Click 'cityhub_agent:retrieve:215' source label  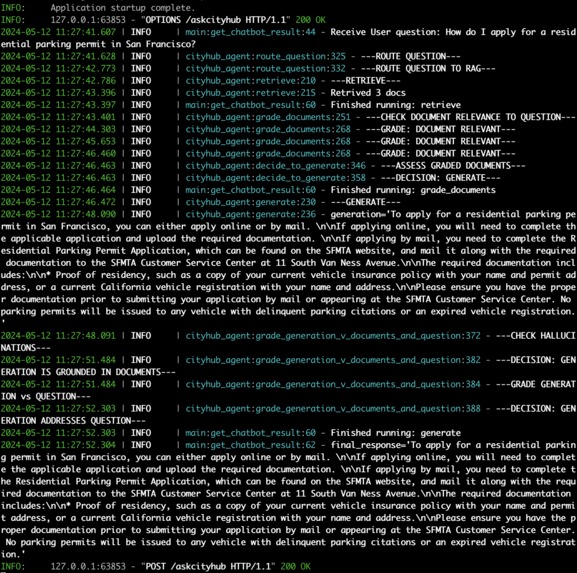250,92
